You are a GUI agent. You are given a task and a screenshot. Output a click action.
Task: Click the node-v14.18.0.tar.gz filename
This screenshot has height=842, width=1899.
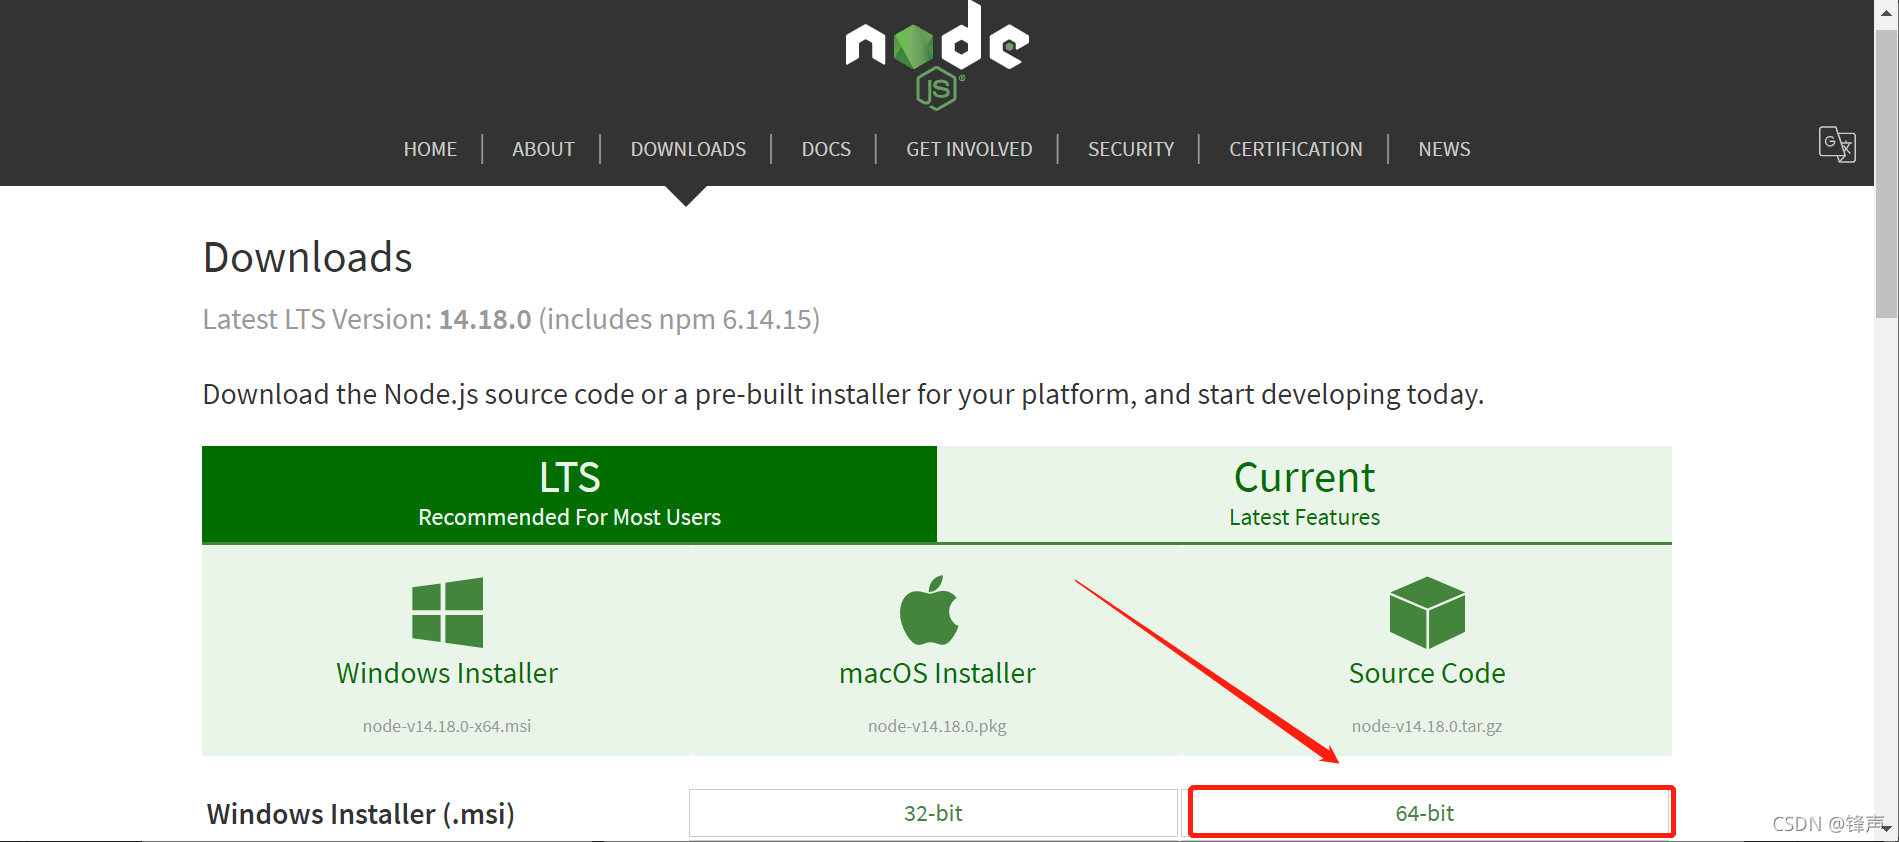pos(1427,726)
